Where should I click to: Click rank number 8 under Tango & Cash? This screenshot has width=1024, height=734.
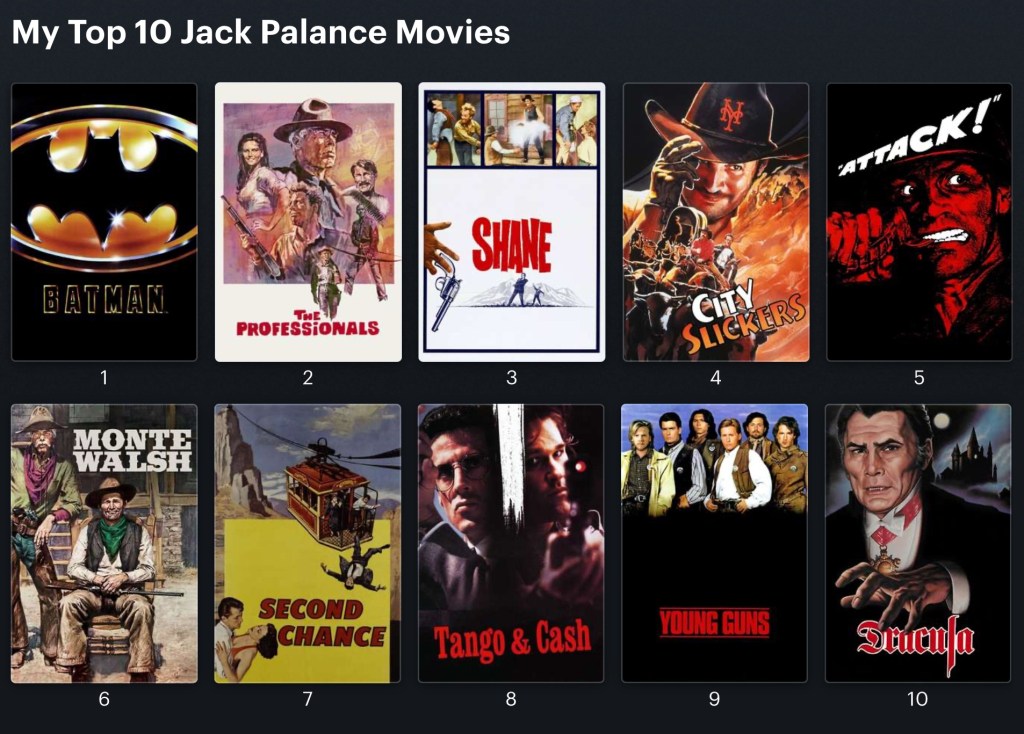(x=511, y=699)
